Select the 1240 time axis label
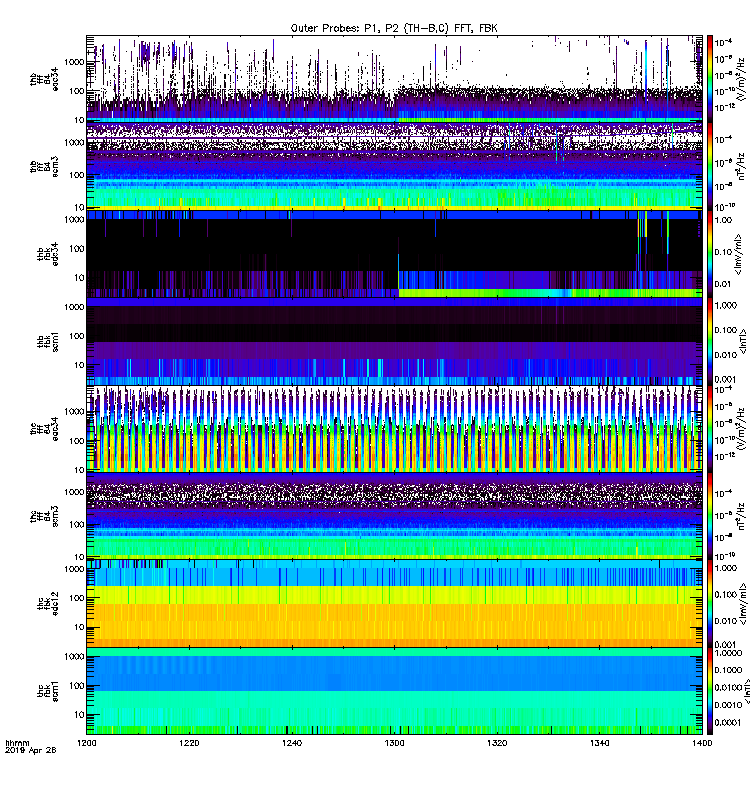 tap(292, 743)
